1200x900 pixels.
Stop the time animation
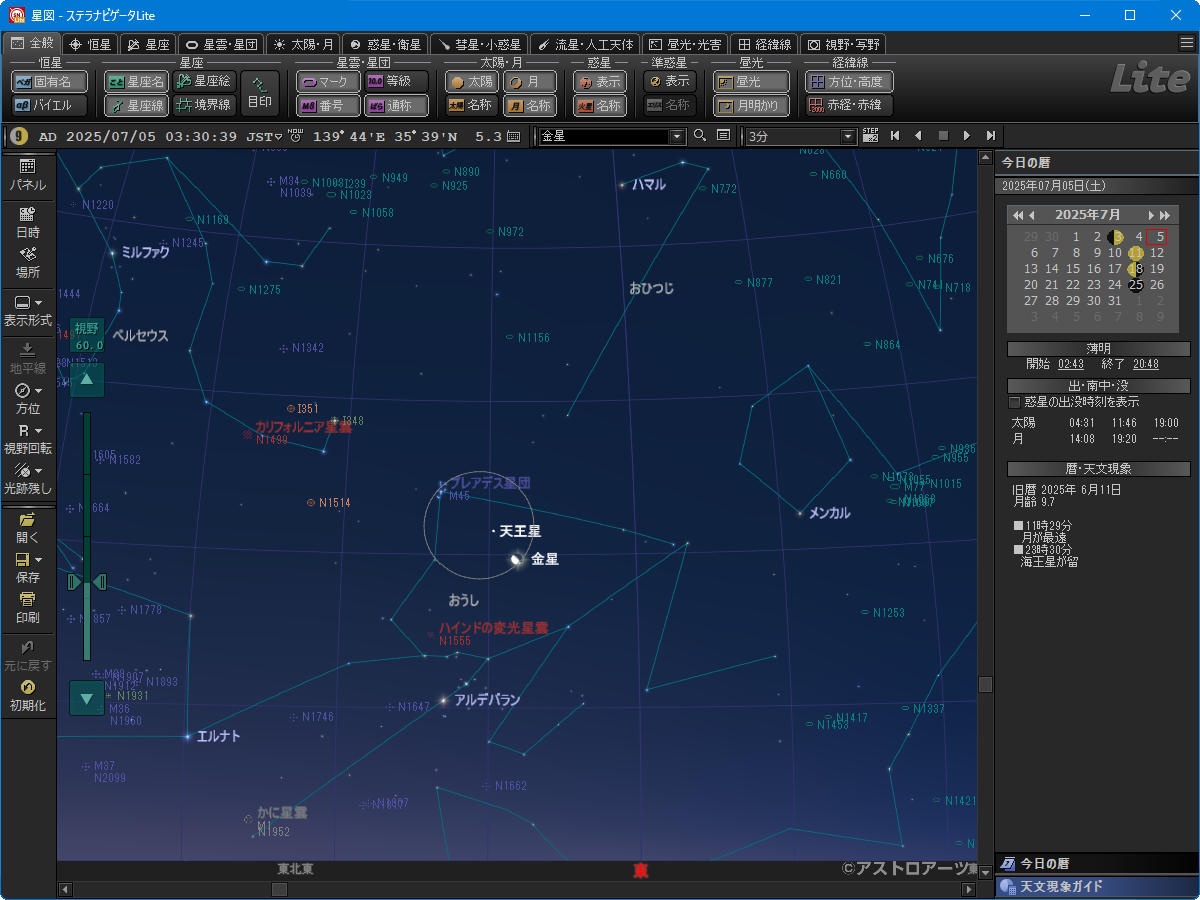[942, 136]
